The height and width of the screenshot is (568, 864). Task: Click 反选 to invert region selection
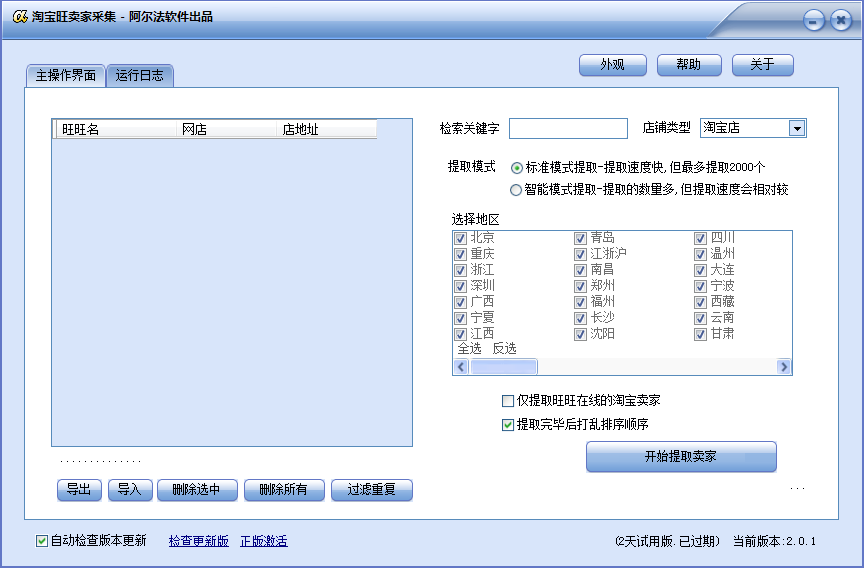coord(504,349)
